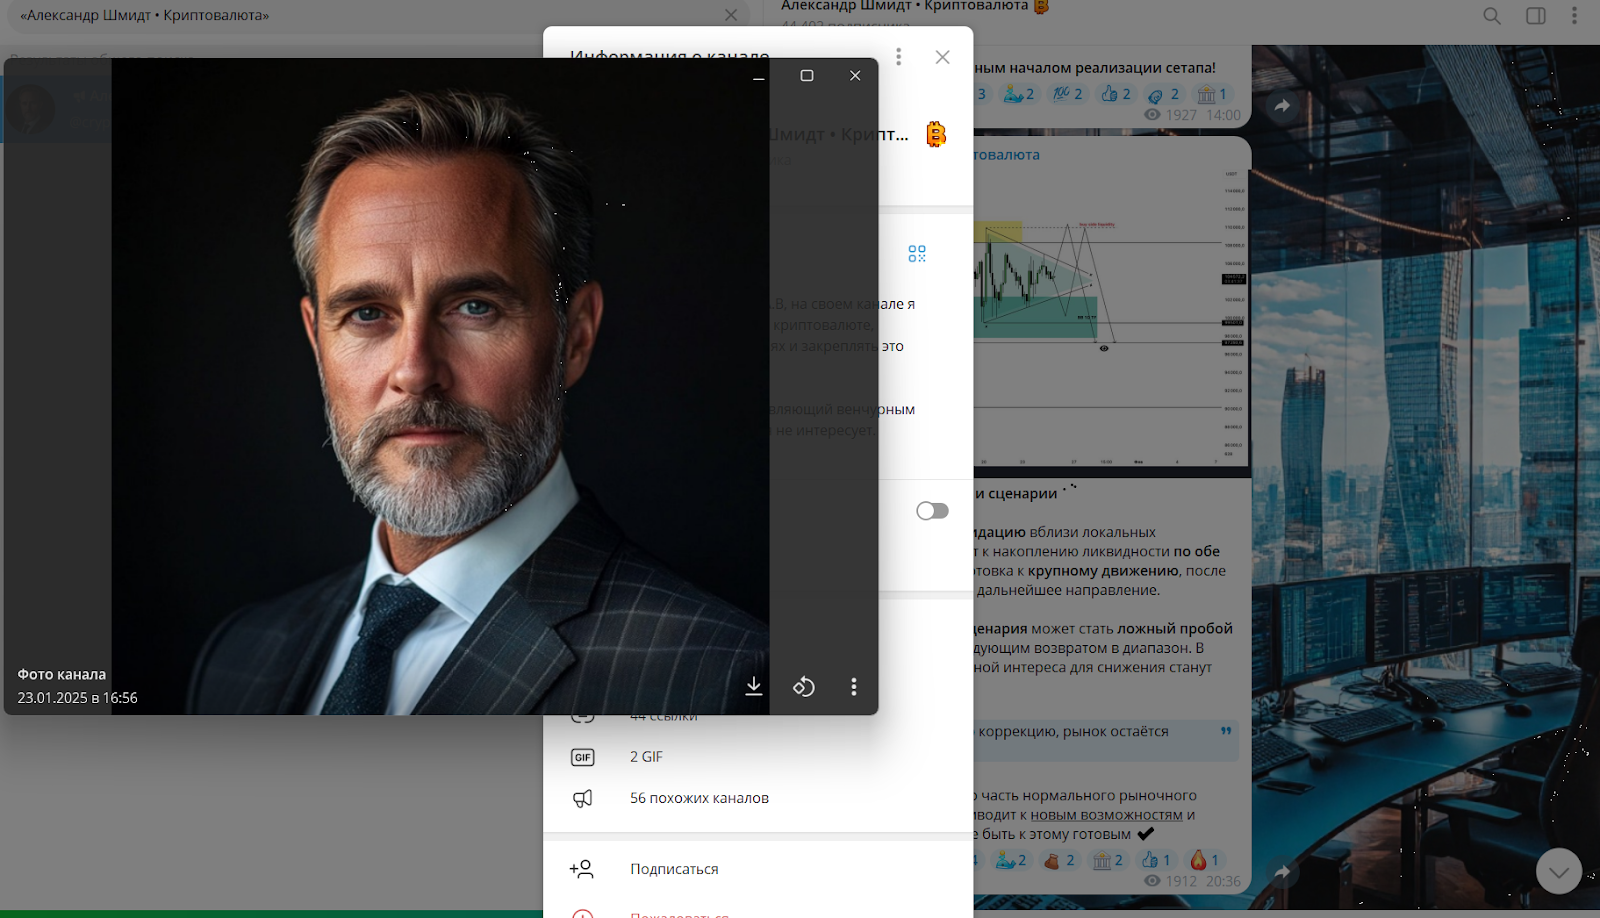
Task: Search in the channel chat
Action: [1492, 16]
